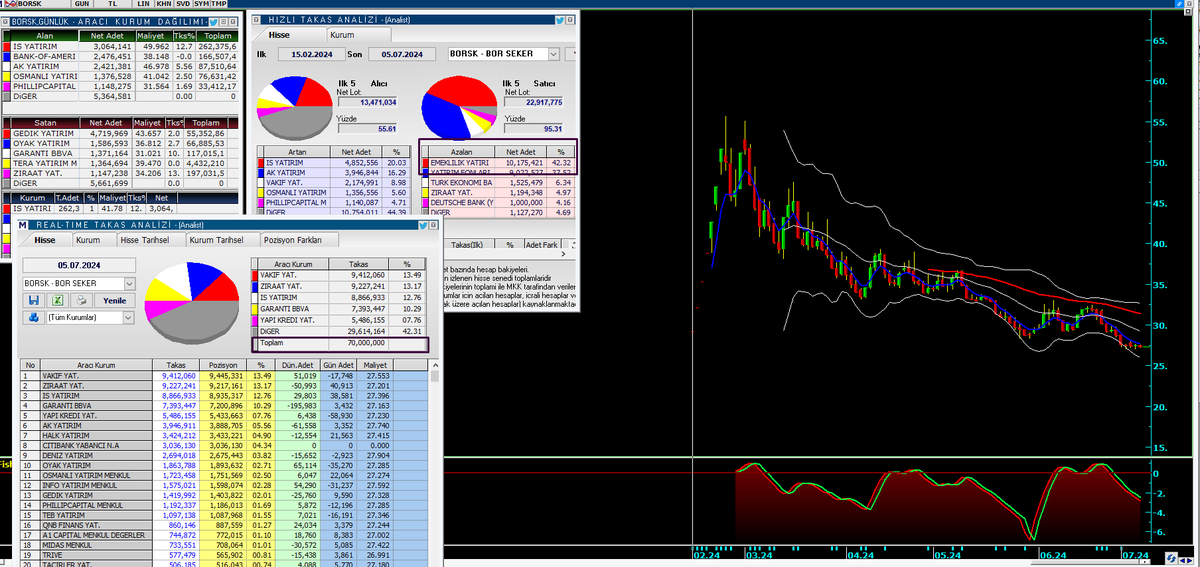The height and width of the screenshot is (567, 1200).
Task: Toggle the KHN button in top toolbar
Action: pos(164,5)
